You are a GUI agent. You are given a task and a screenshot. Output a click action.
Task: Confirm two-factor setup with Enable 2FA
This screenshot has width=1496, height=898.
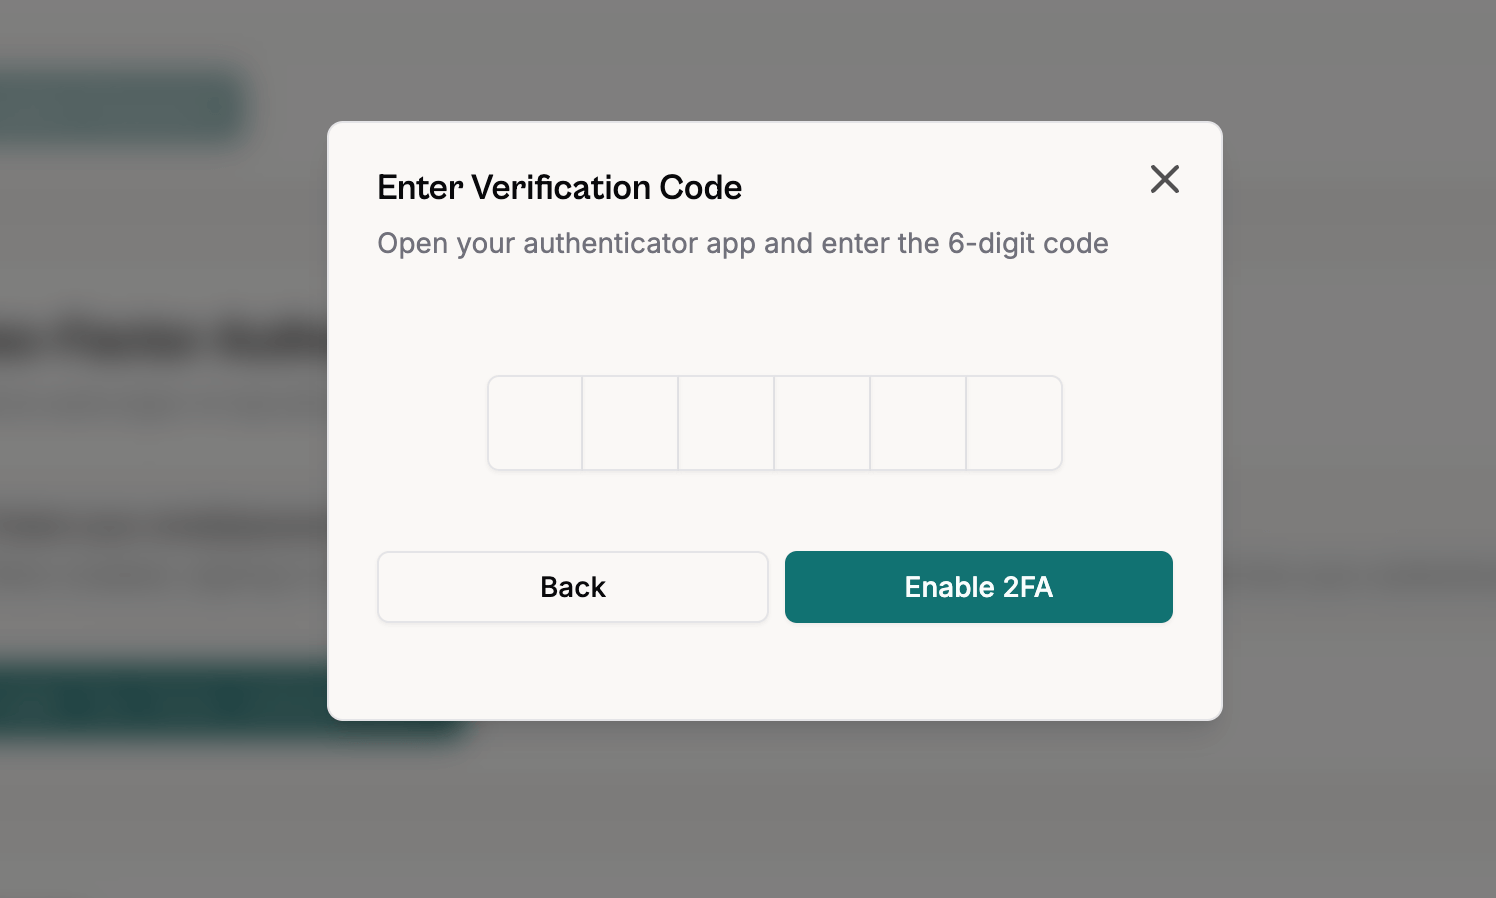(x=978, y=587)
